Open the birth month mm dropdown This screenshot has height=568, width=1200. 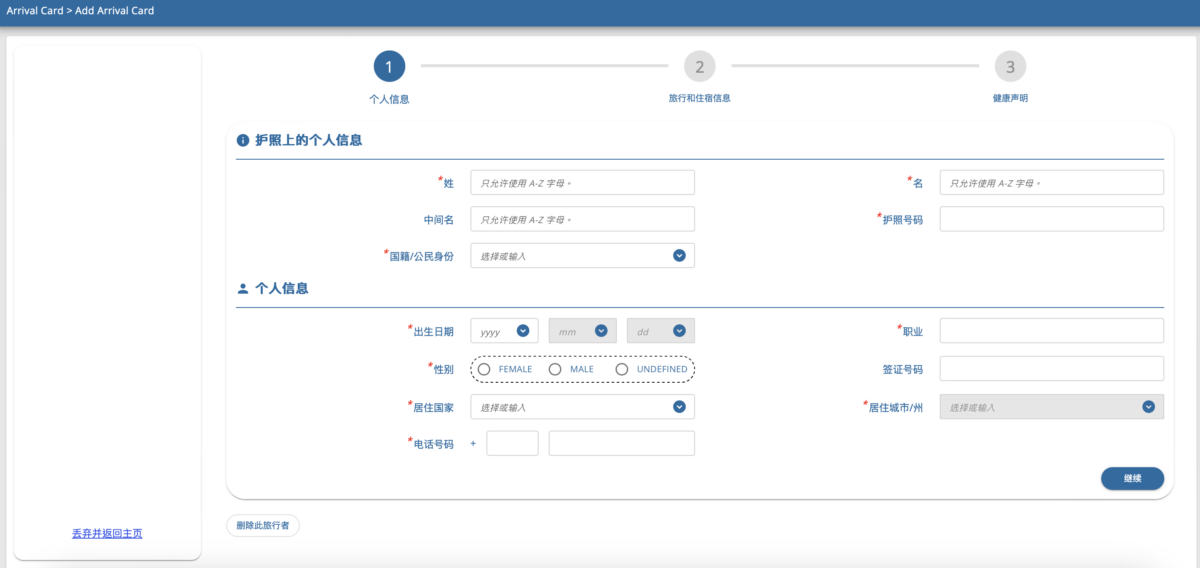pyautogui.click(x=601, y=331)
